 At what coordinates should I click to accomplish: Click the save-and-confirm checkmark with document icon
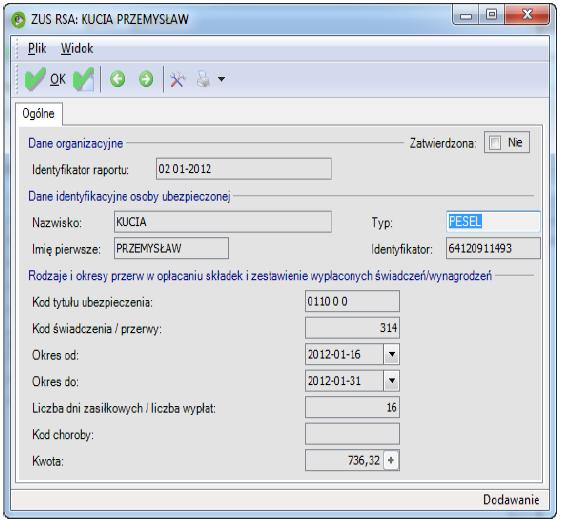[x=83, y=79]
